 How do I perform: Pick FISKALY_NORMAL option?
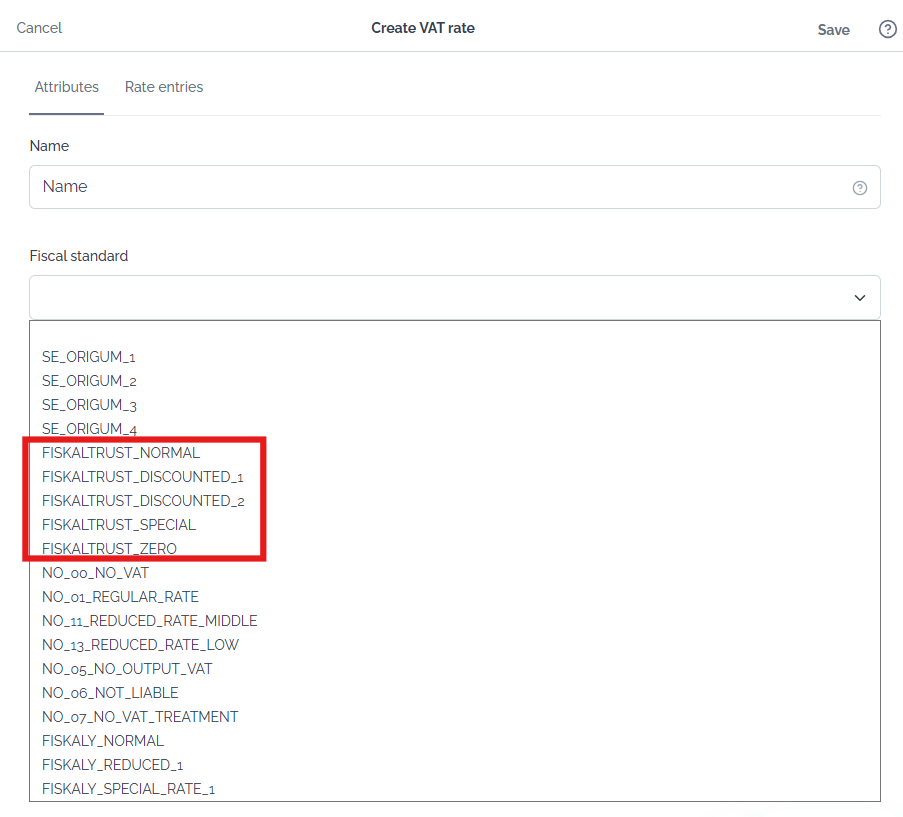click(454, 741)
